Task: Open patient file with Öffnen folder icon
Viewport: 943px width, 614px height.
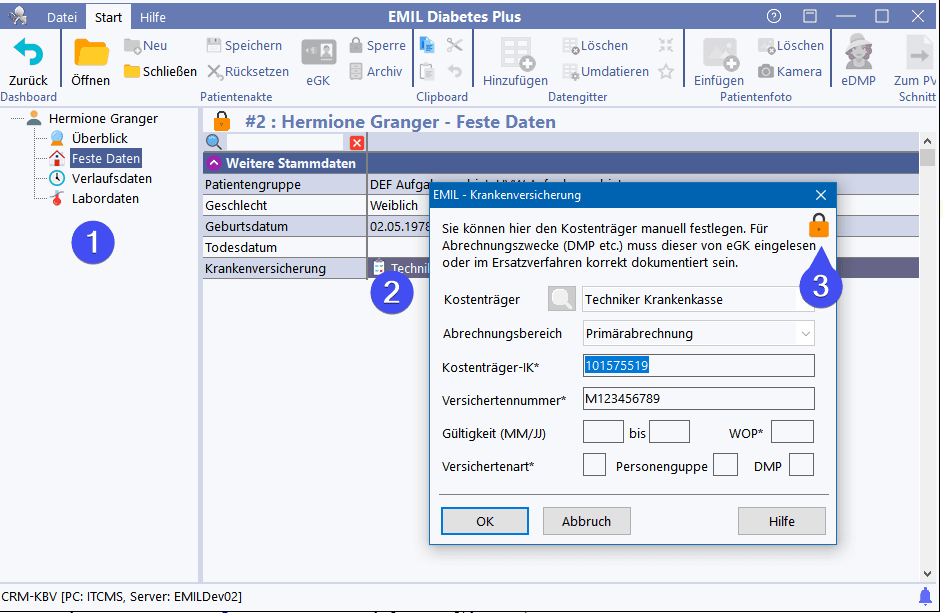Action: pos(91,53)
